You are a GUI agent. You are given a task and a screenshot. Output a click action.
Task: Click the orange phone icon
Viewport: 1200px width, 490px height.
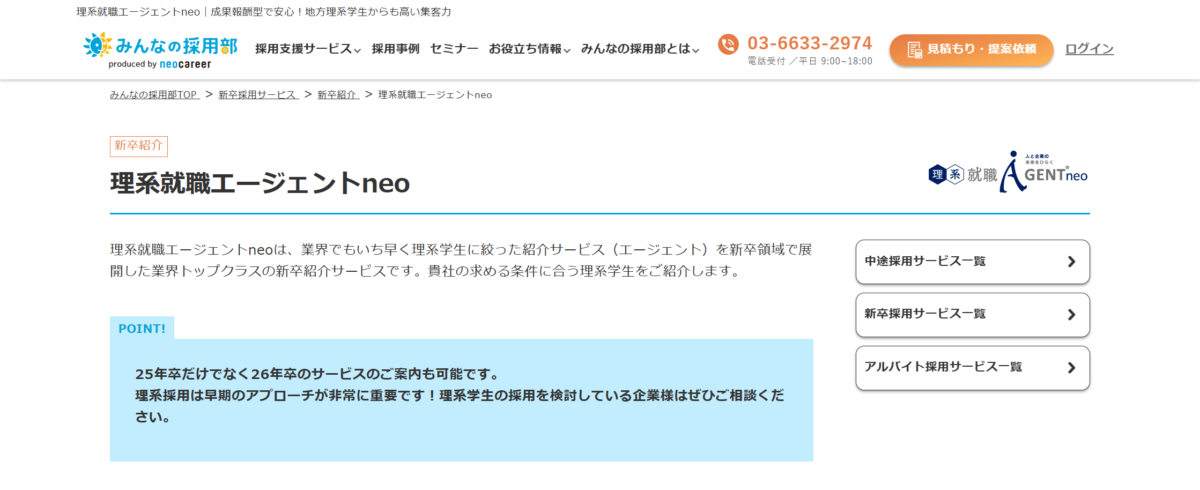pos(728,45)
